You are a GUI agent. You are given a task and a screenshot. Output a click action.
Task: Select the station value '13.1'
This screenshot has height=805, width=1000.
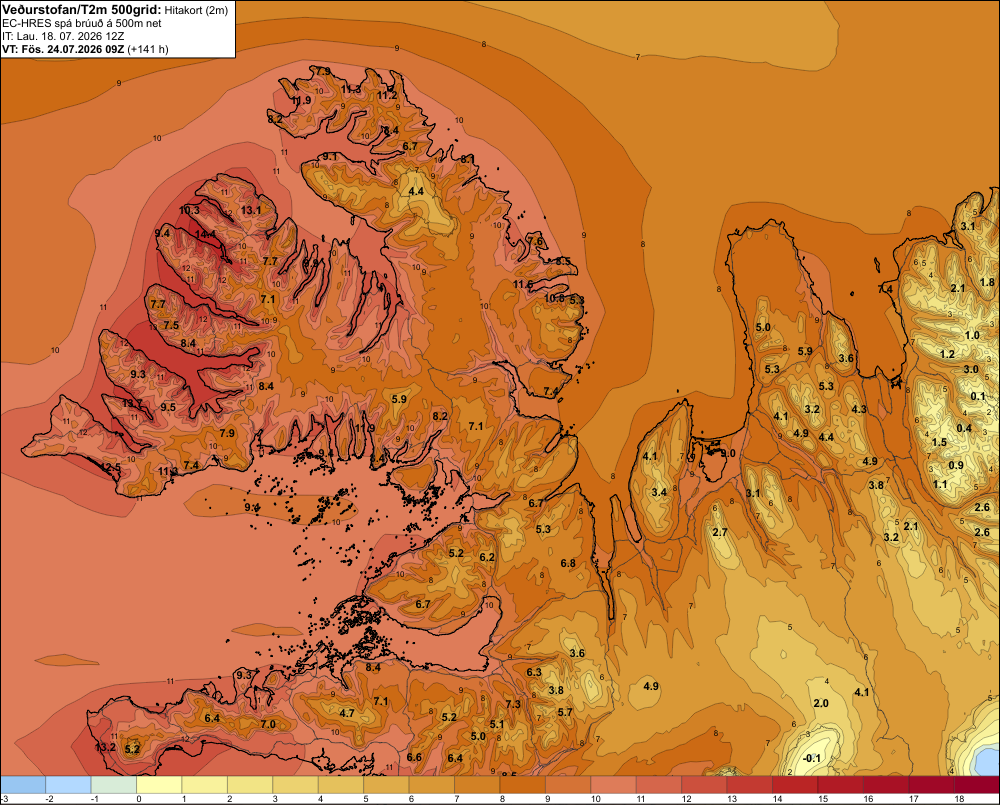[251, 210]
